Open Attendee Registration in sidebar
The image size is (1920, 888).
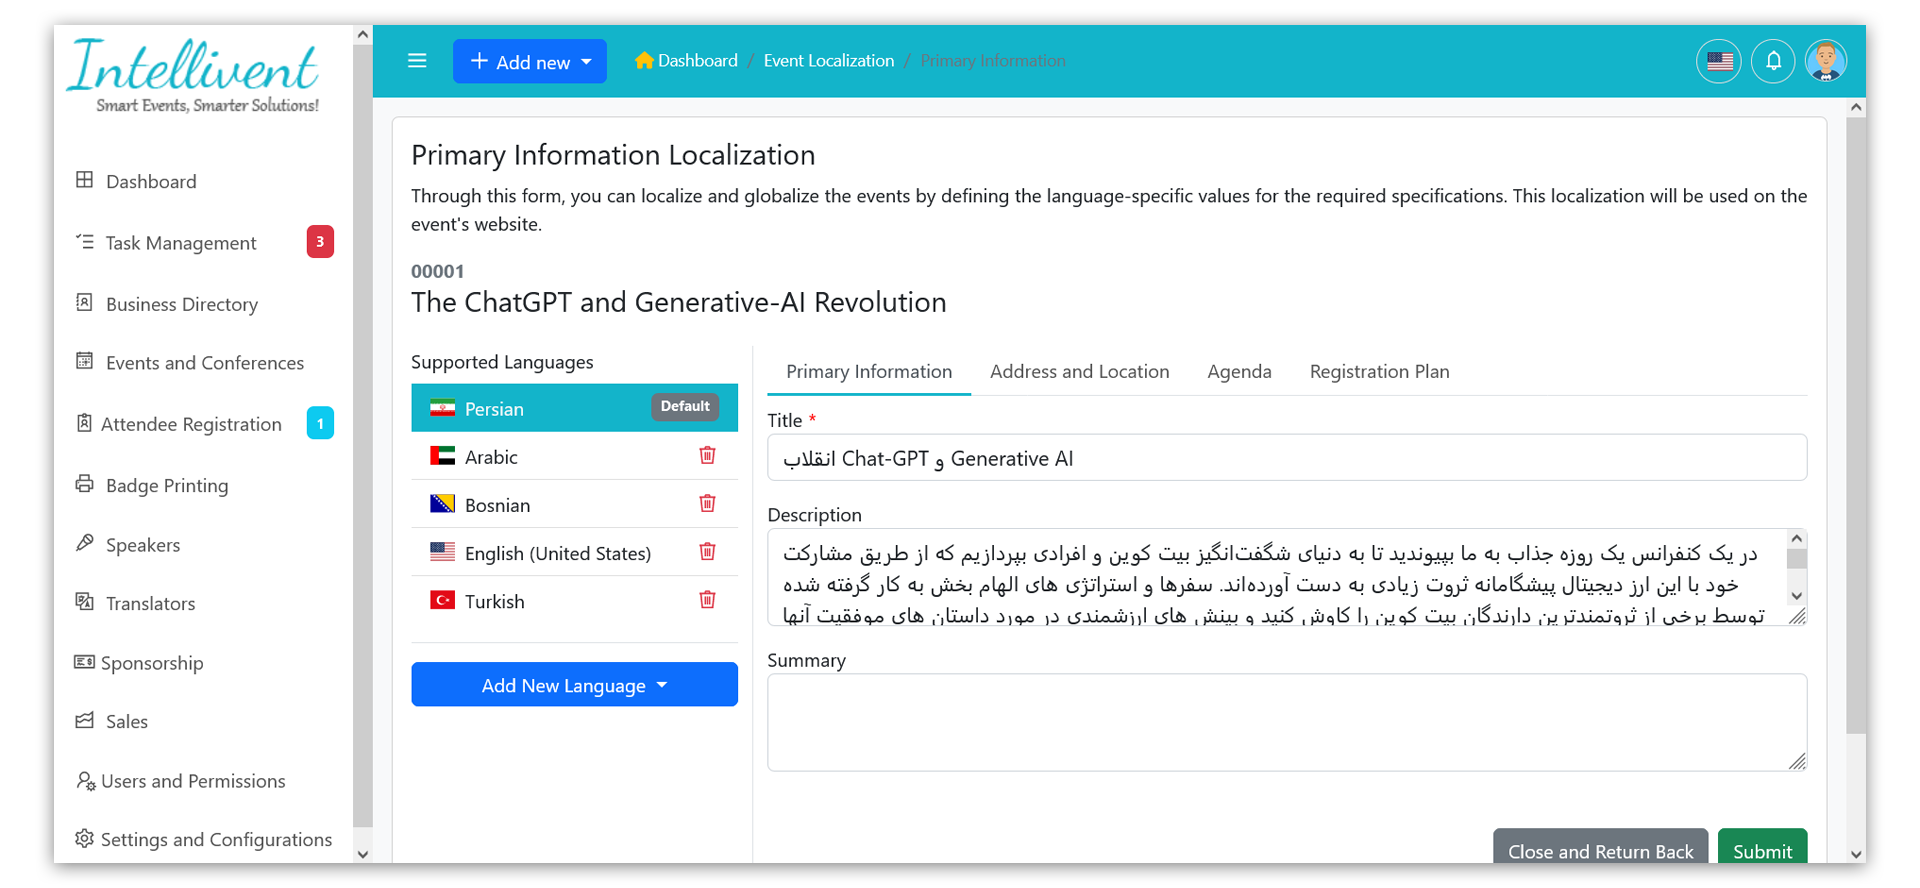(x=191, y=424)
